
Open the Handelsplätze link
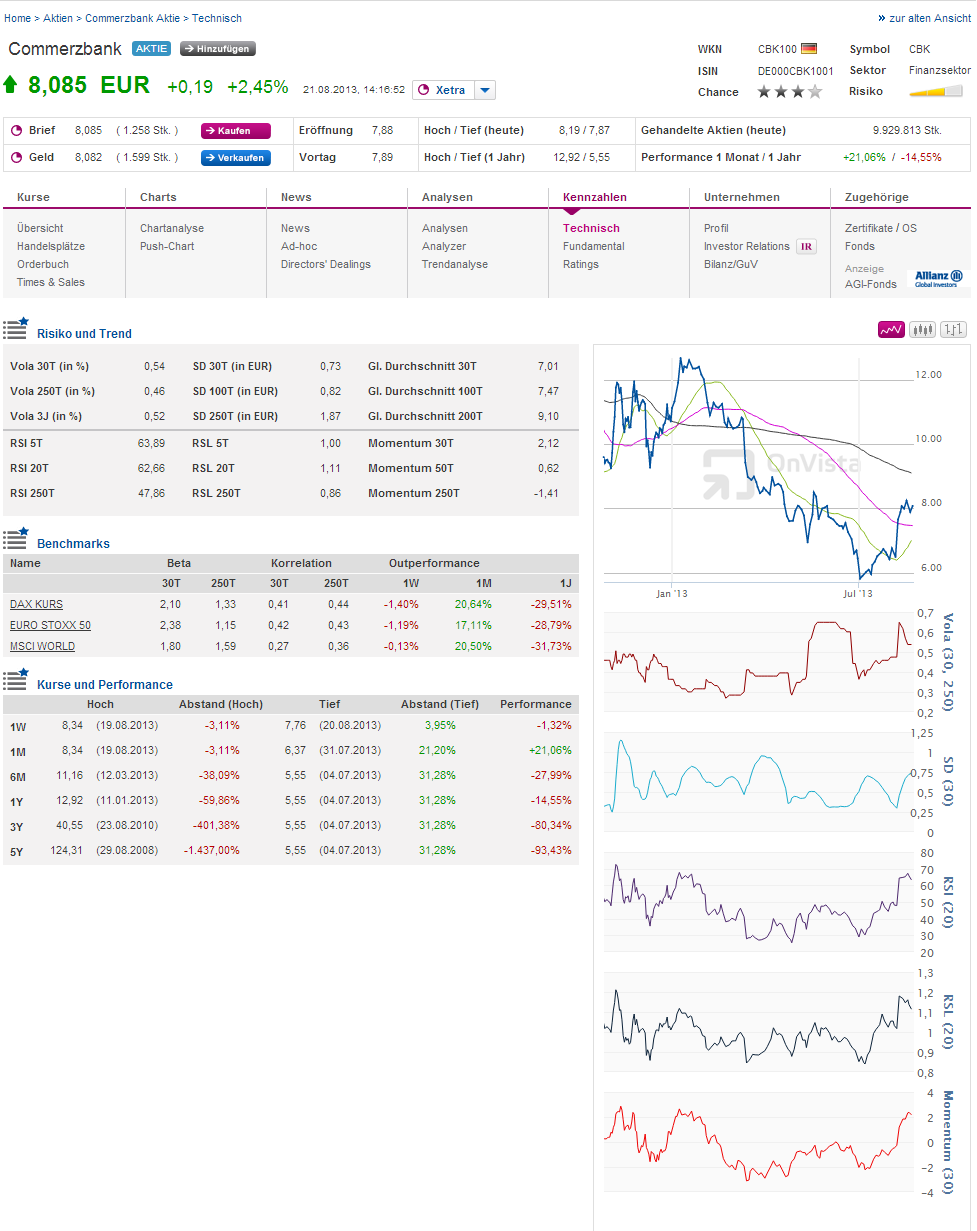(51, 246)
